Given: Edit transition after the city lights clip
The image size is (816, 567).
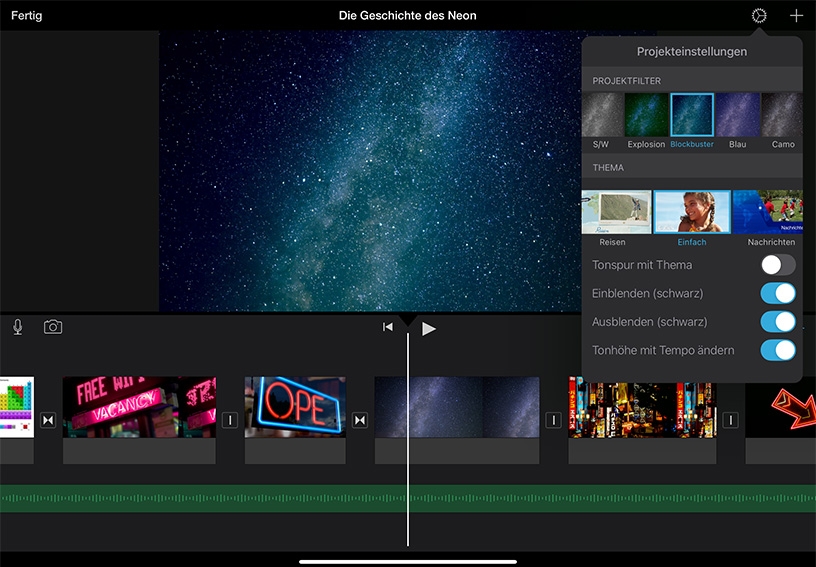Looking at the screenshot, I should coord(730,420).
